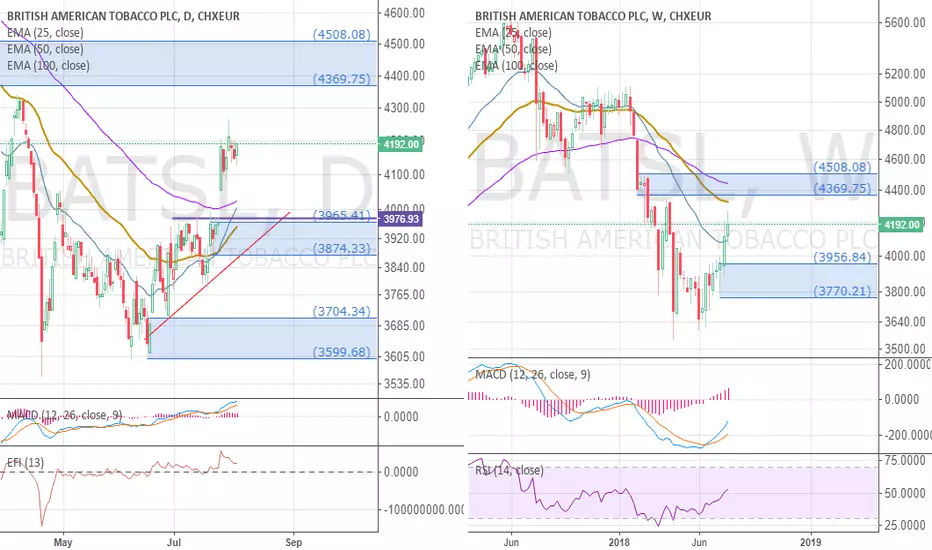This screenshot has width=932, height=550.
Task: Click the (4369.75) level label on daily chart
Action: (x=342, y=78)
